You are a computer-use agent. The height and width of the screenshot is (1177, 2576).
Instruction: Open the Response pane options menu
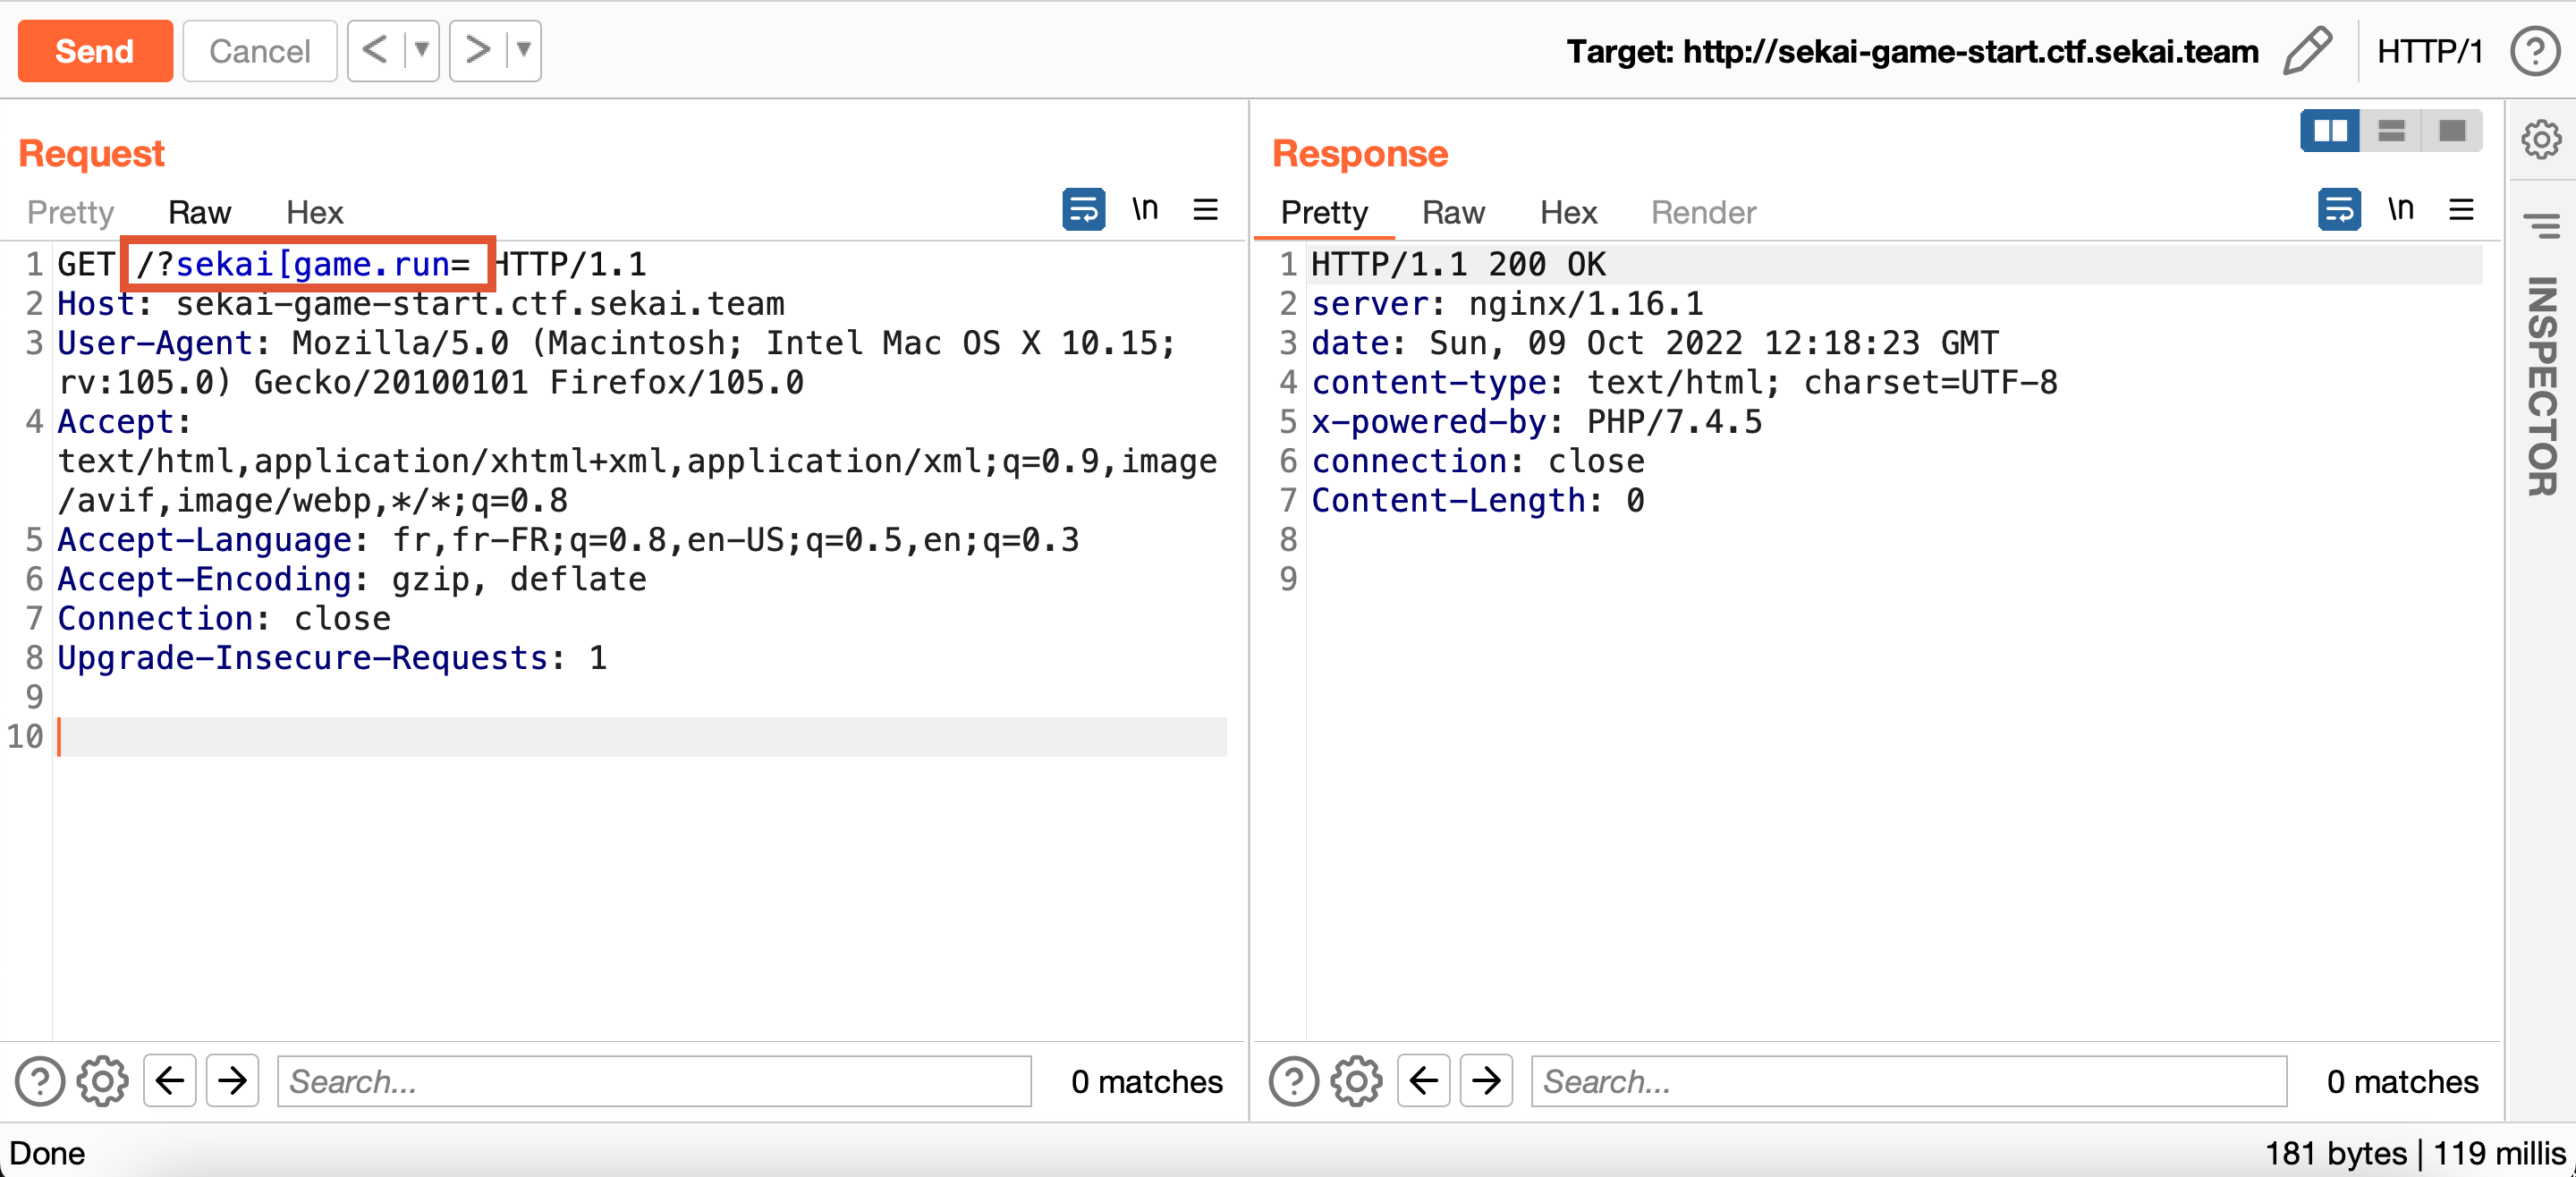2461,209
